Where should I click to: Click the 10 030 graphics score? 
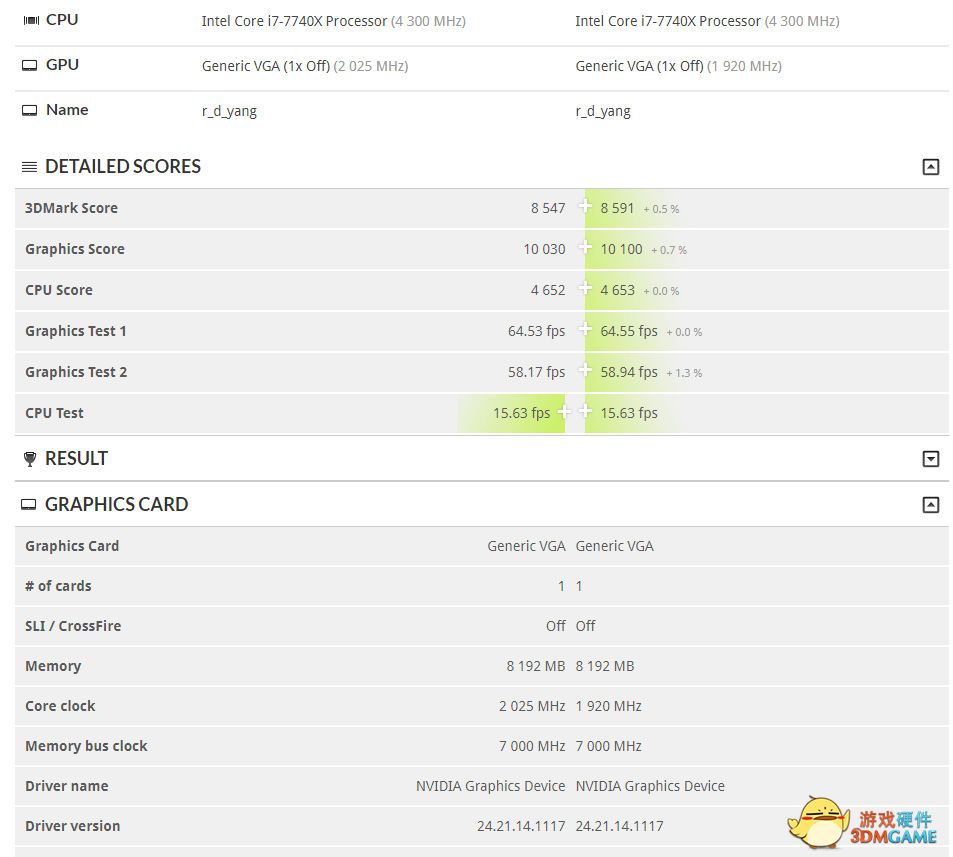(x=544, y=249)
